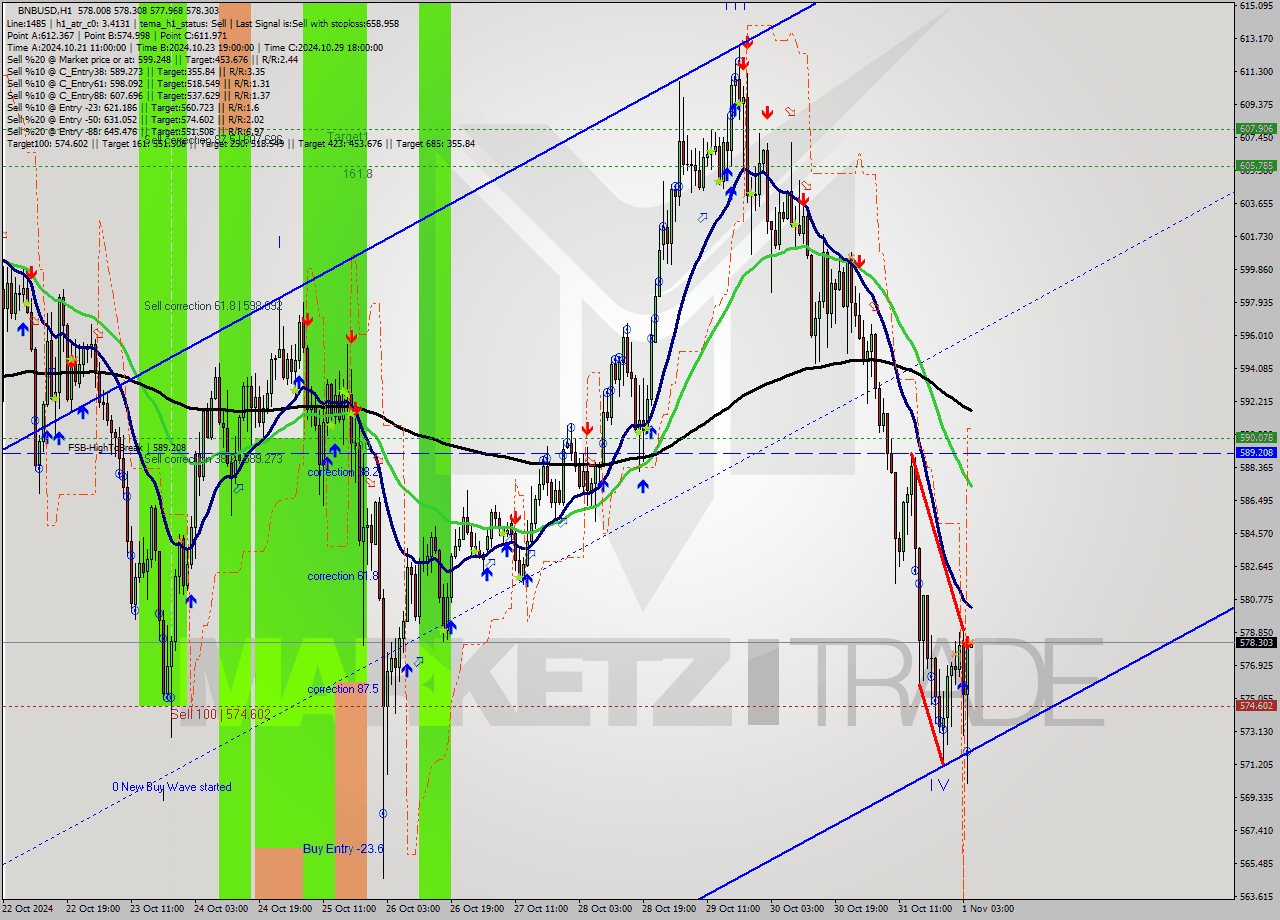The image size is (1280, 920).
Task: Click the 'I V' wave label
Action: tap(938, 785)
